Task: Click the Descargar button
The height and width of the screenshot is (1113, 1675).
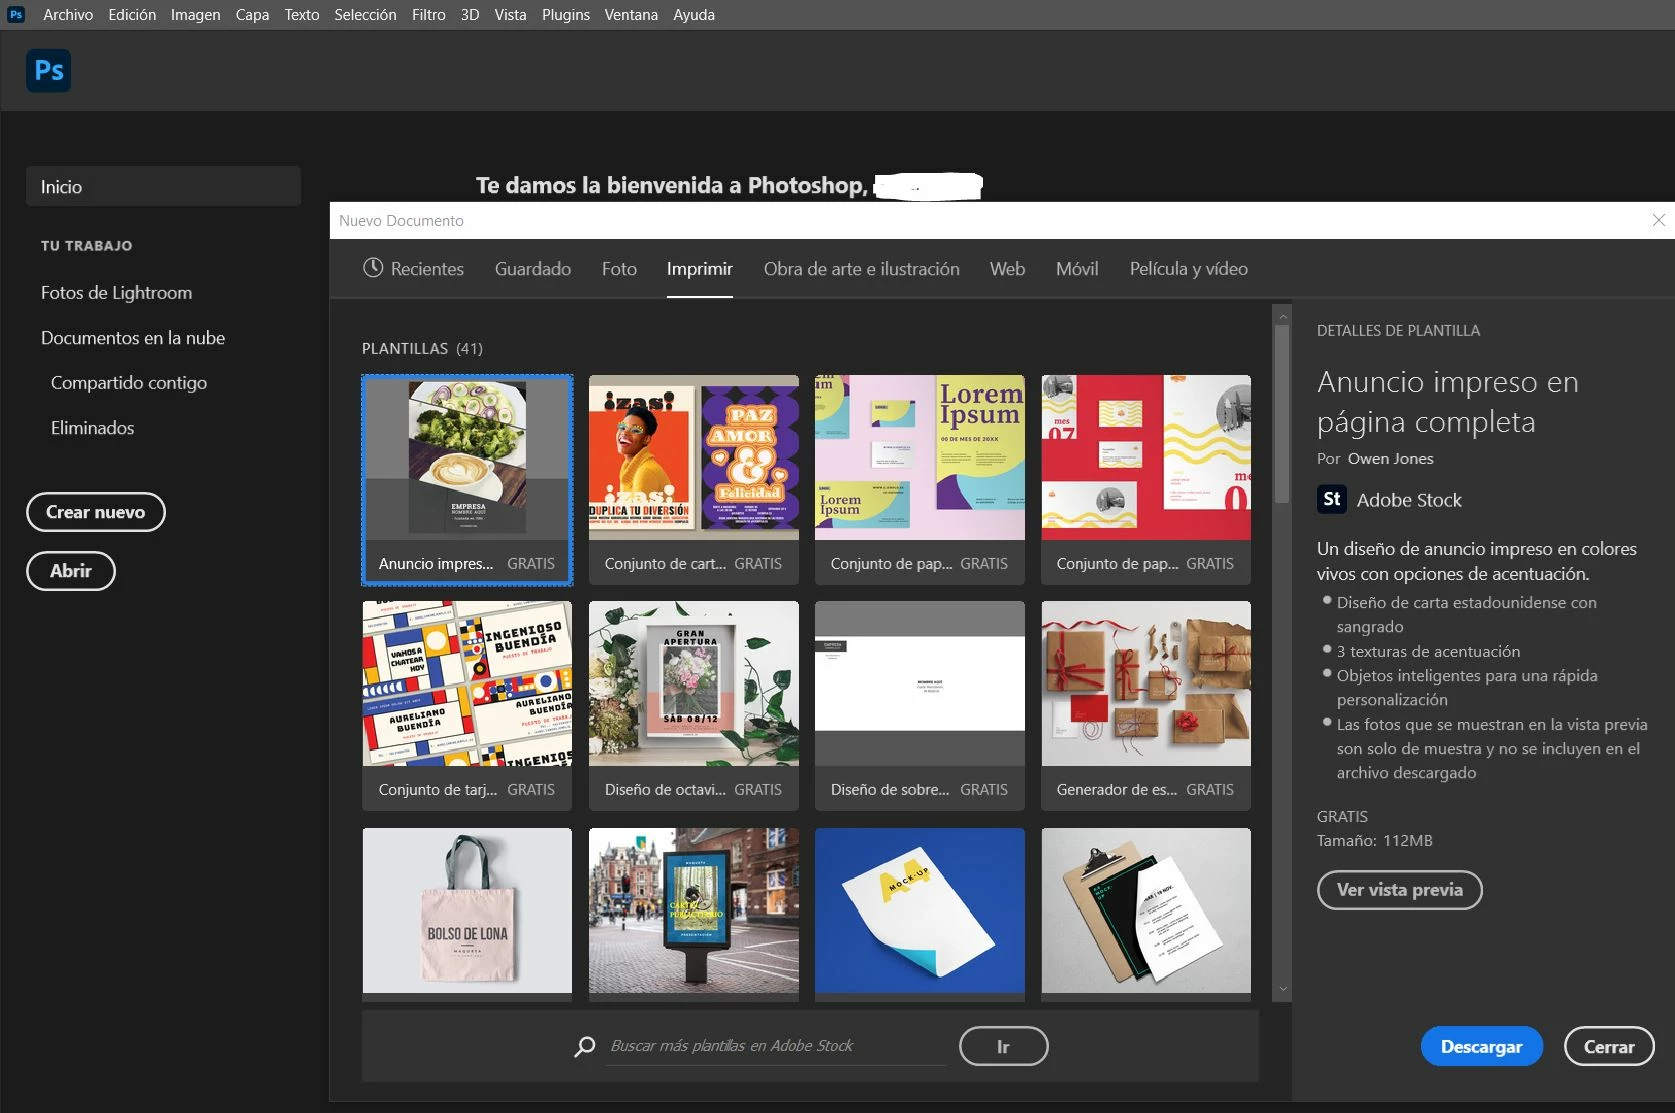Action: 1481,1046
